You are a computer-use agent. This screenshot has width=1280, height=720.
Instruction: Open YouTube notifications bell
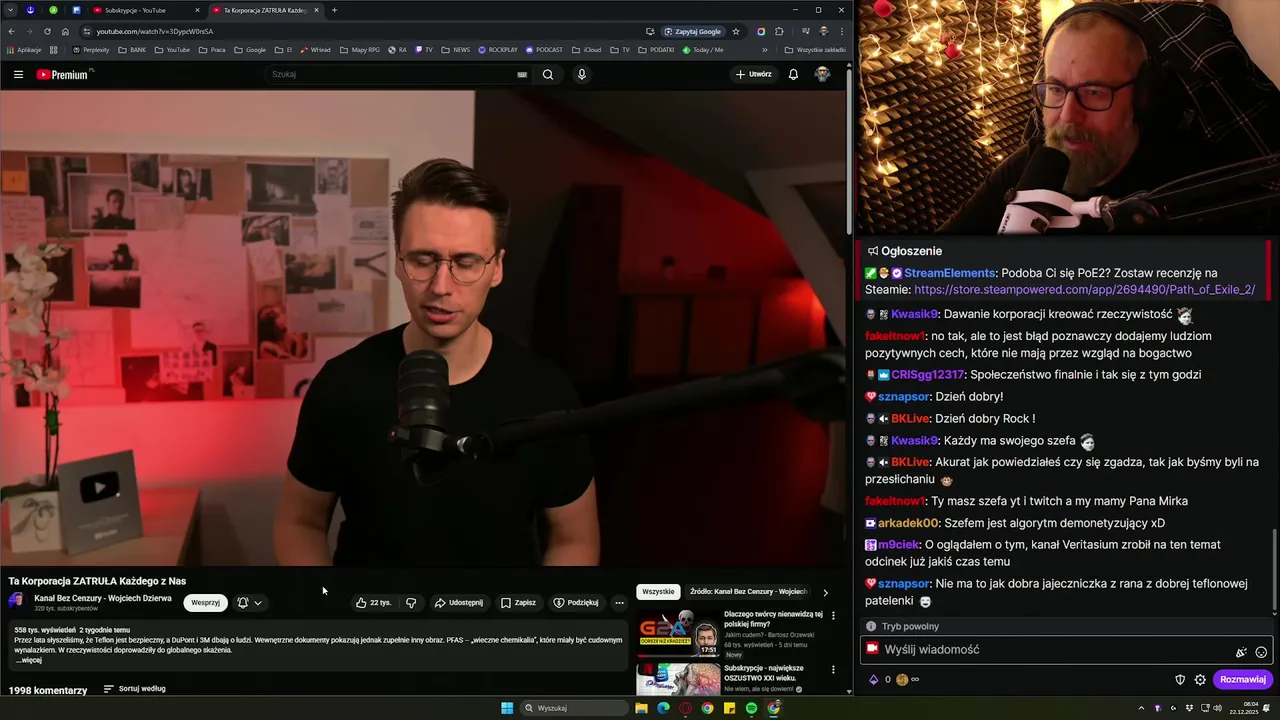(793, 74)
